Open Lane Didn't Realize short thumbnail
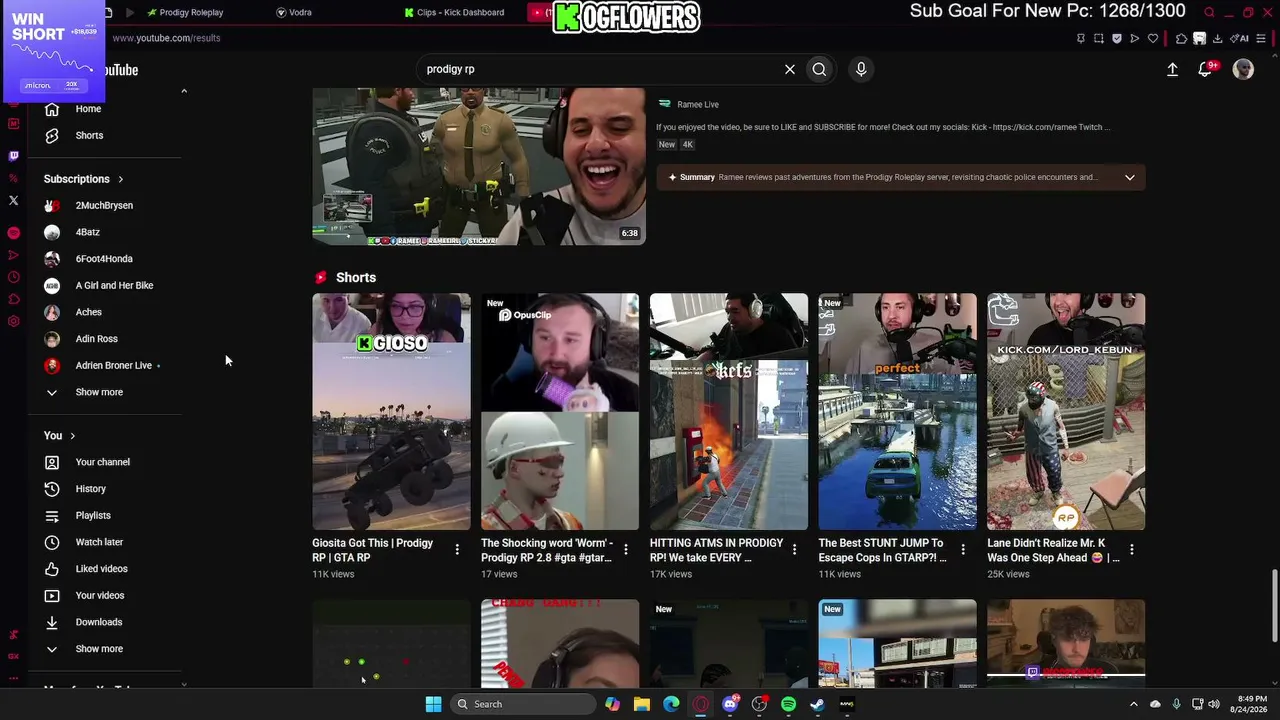The width and height of the screenshot is (1280, 720). (1066, 411)
